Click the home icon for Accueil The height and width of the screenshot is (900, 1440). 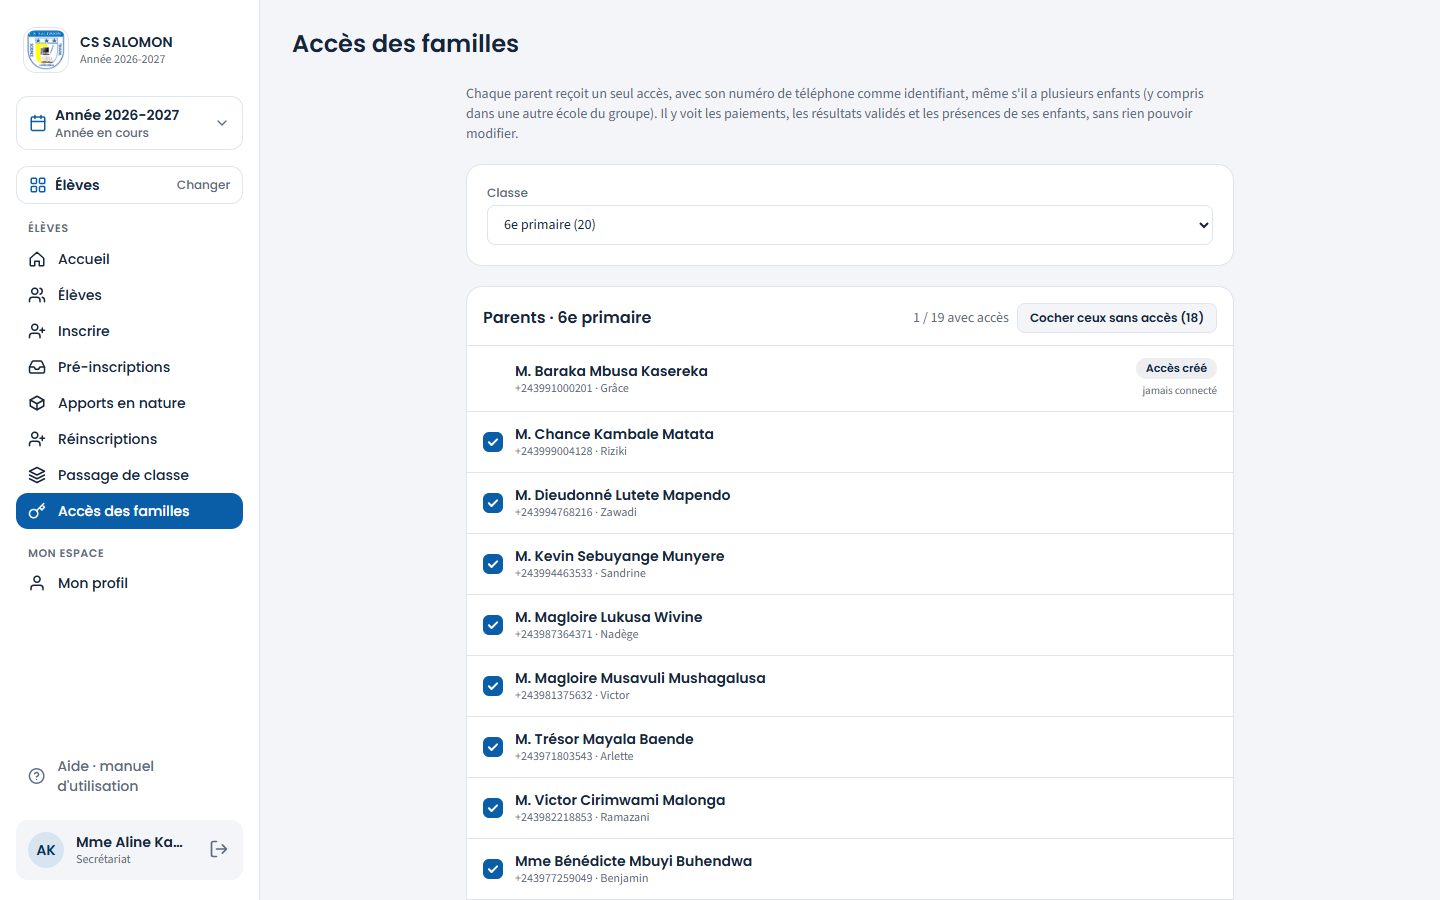[x=37, y=259]
